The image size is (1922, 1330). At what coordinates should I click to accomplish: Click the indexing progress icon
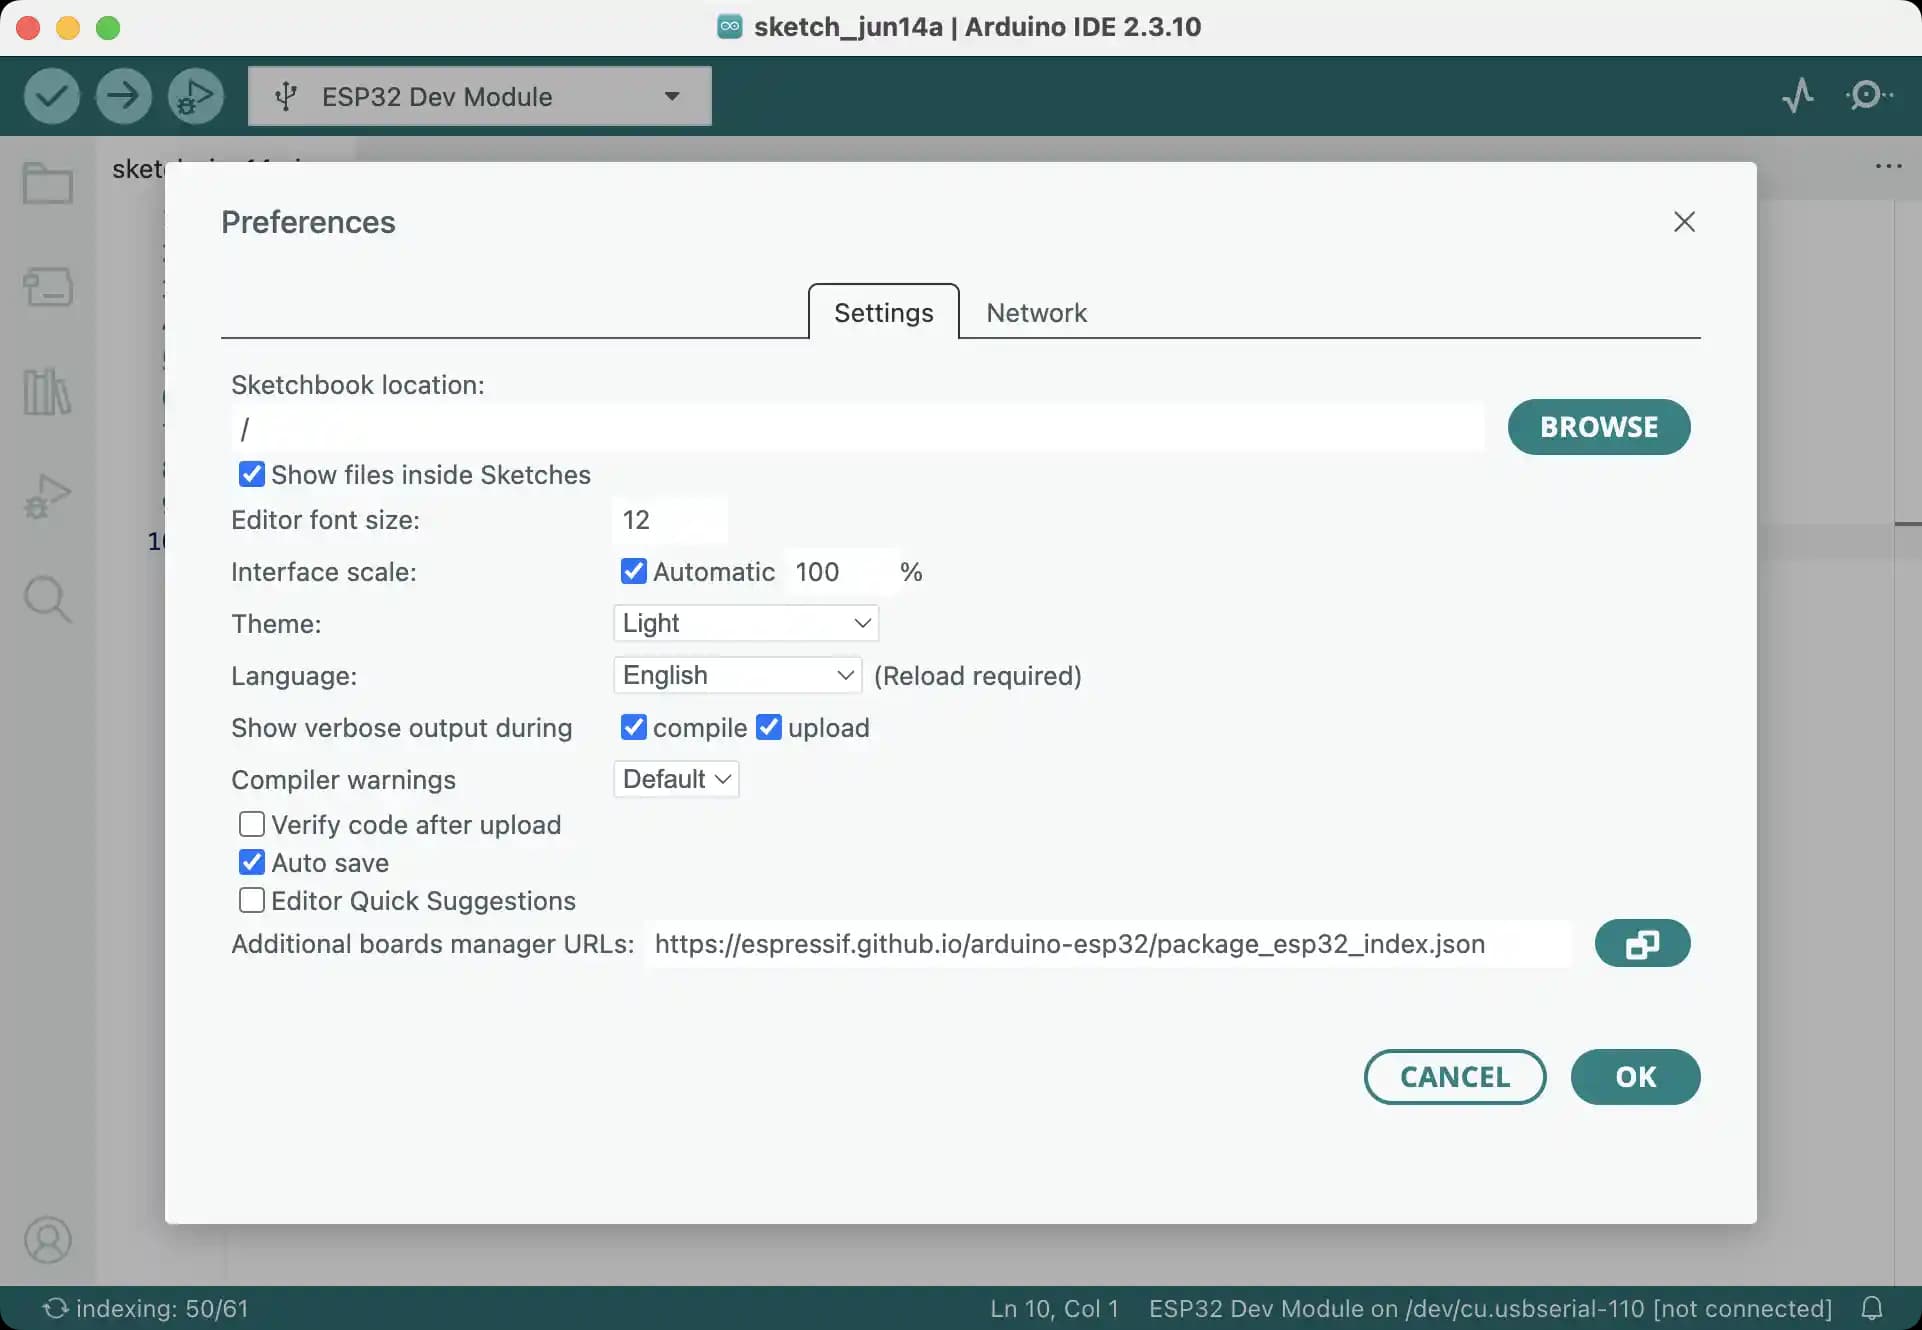(x=55, y=1308)
